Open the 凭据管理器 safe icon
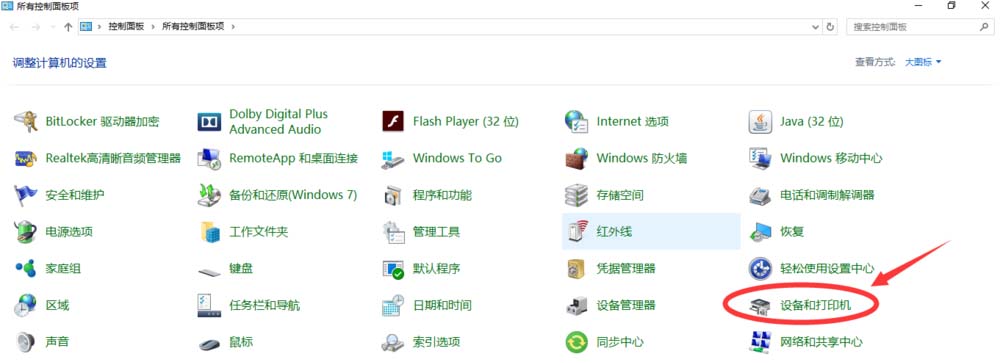 tap(577, 269)
